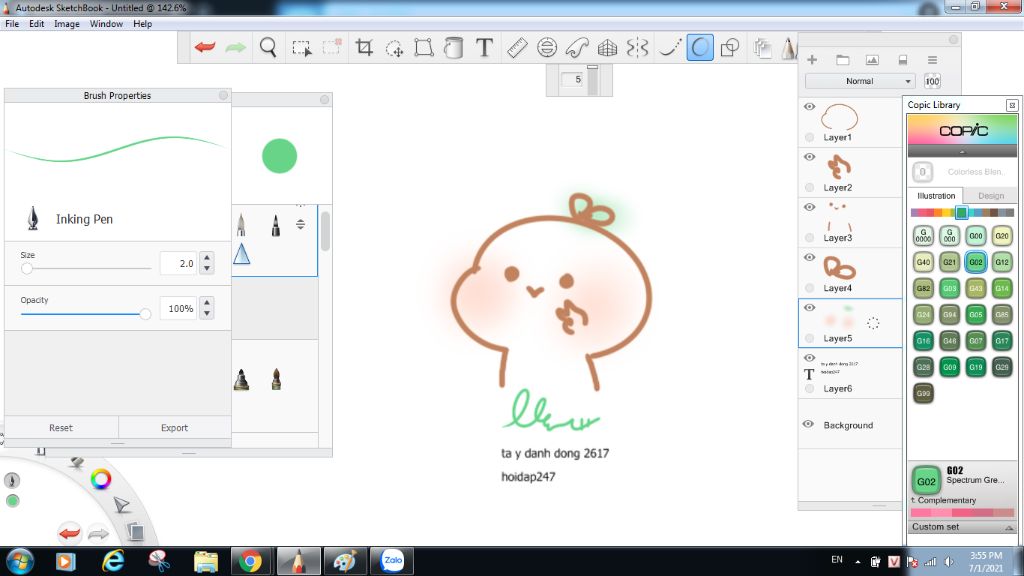The width and height of the screenshot is (1024, 576).
Task: Switch to the Design tab in Copic Library
Action: (991, 196)
